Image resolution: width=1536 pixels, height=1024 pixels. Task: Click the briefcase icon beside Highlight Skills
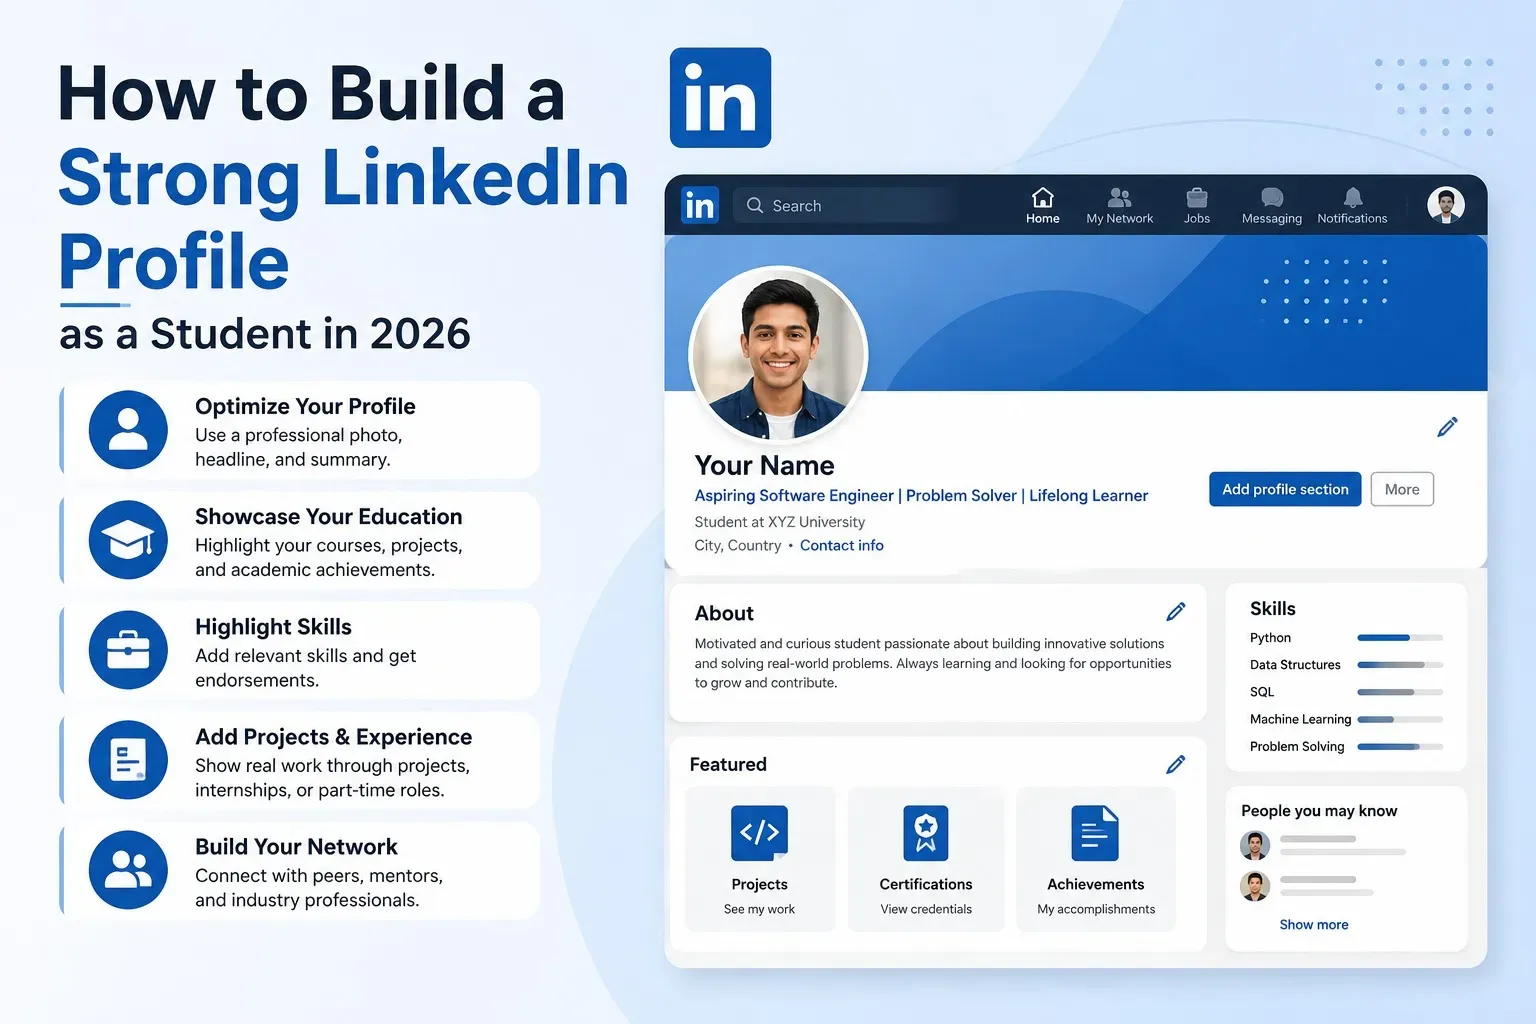click(128, 650)
